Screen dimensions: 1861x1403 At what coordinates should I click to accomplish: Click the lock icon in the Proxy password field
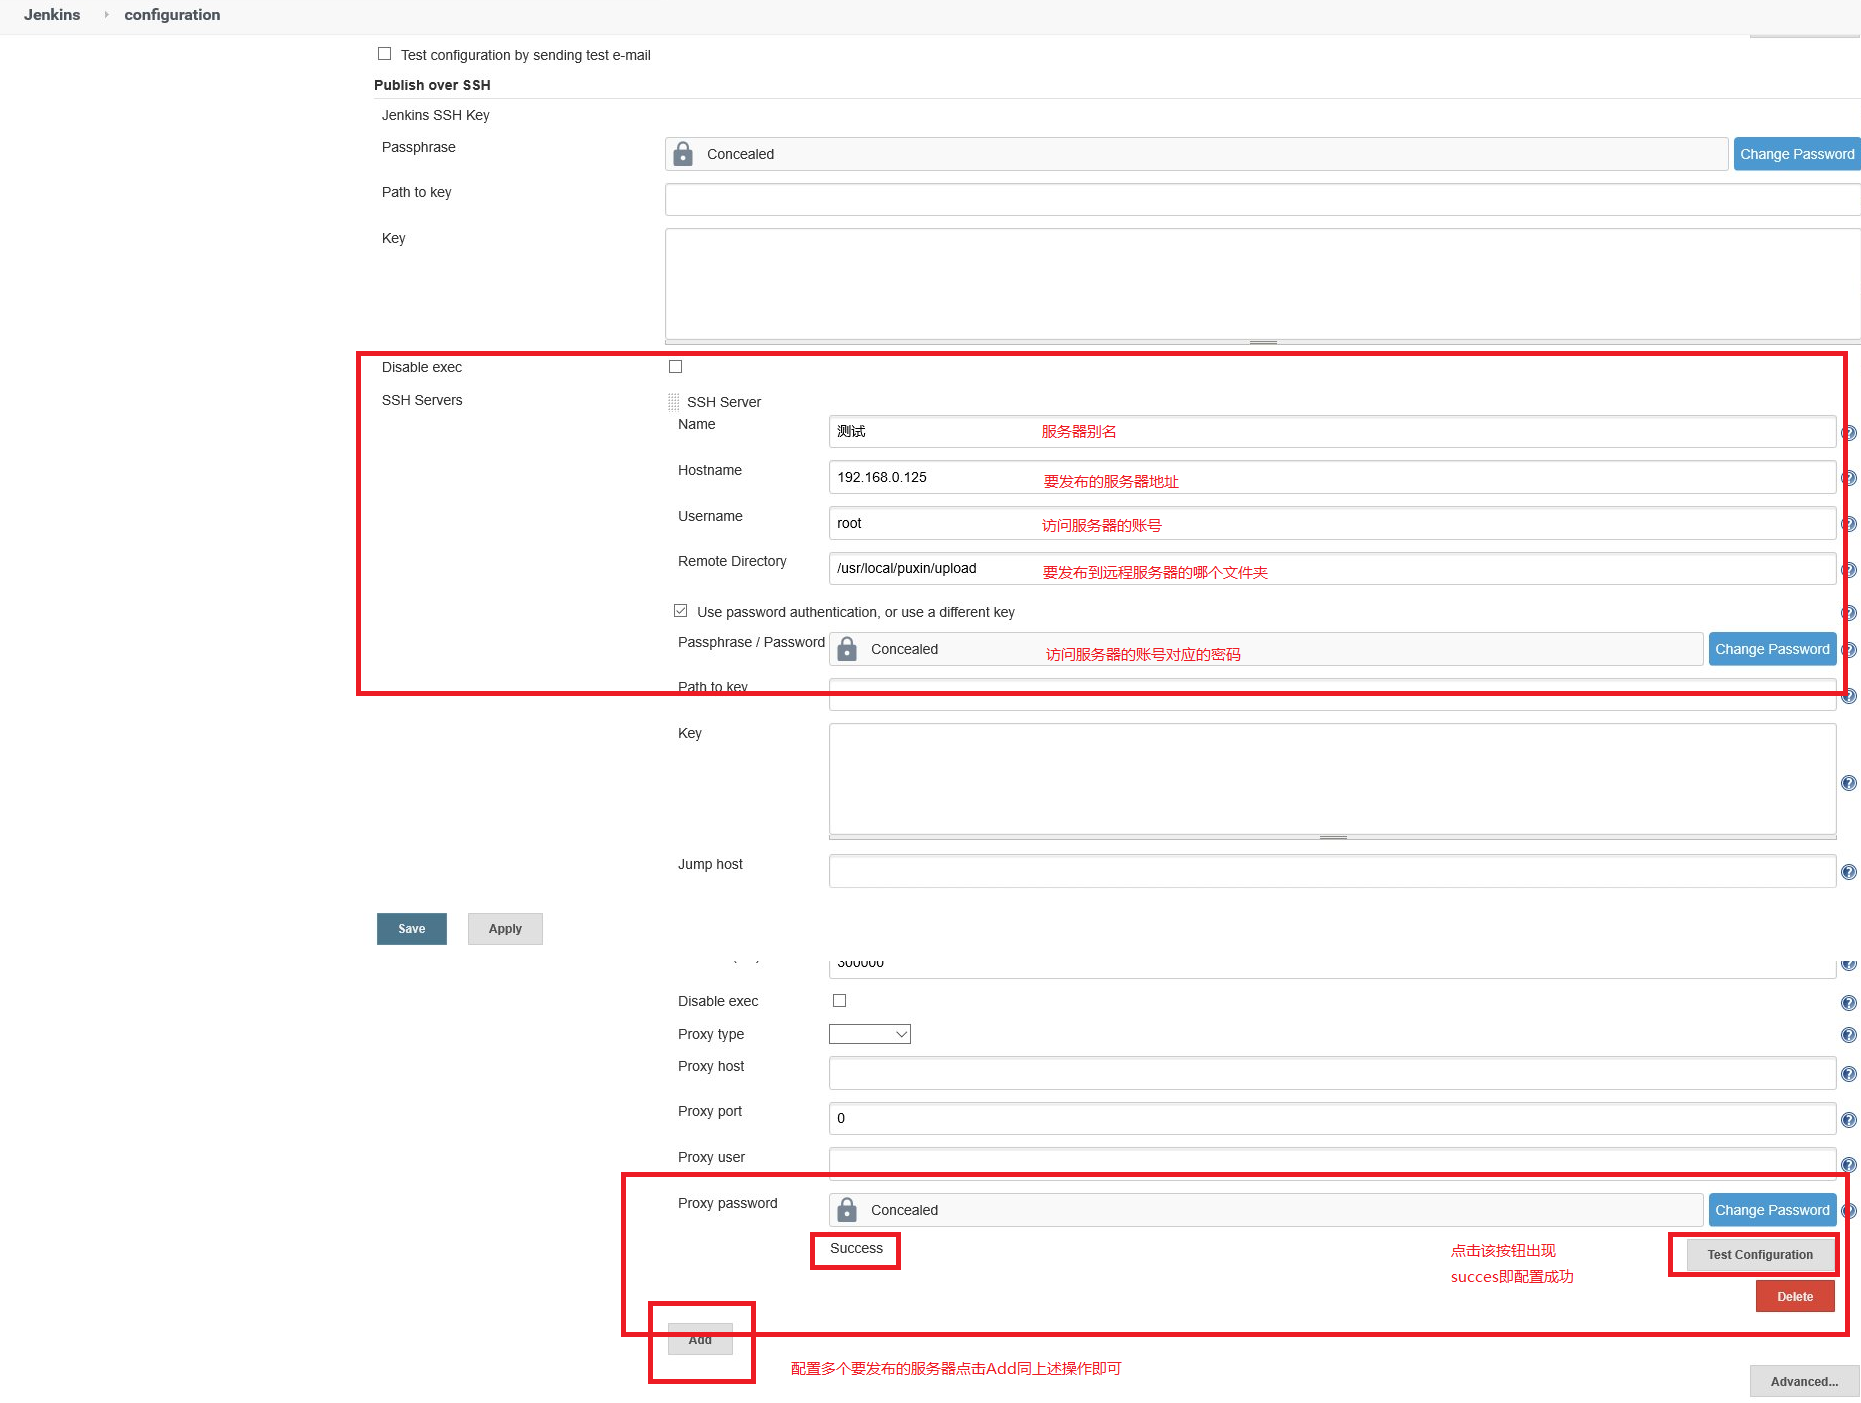847,1210
